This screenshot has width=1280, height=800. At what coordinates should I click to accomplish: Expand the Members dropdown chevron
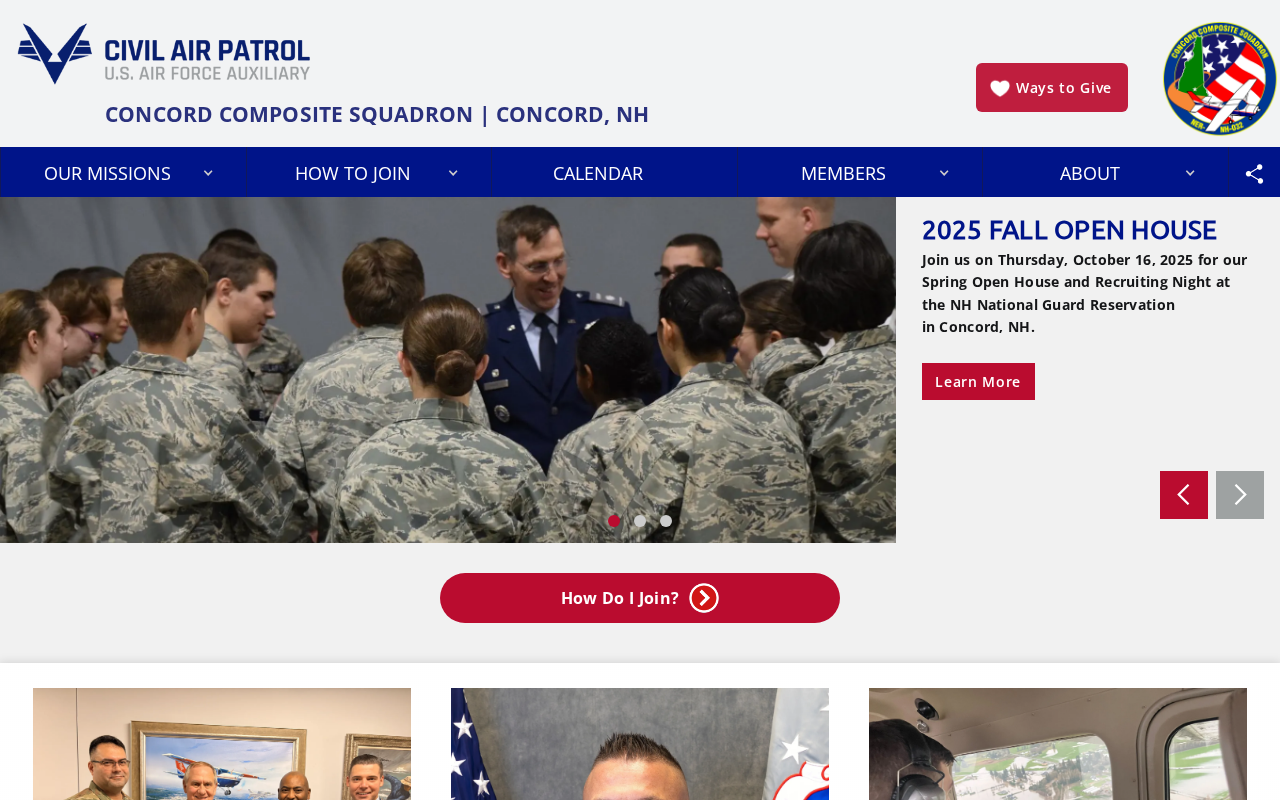click(944, 173)
